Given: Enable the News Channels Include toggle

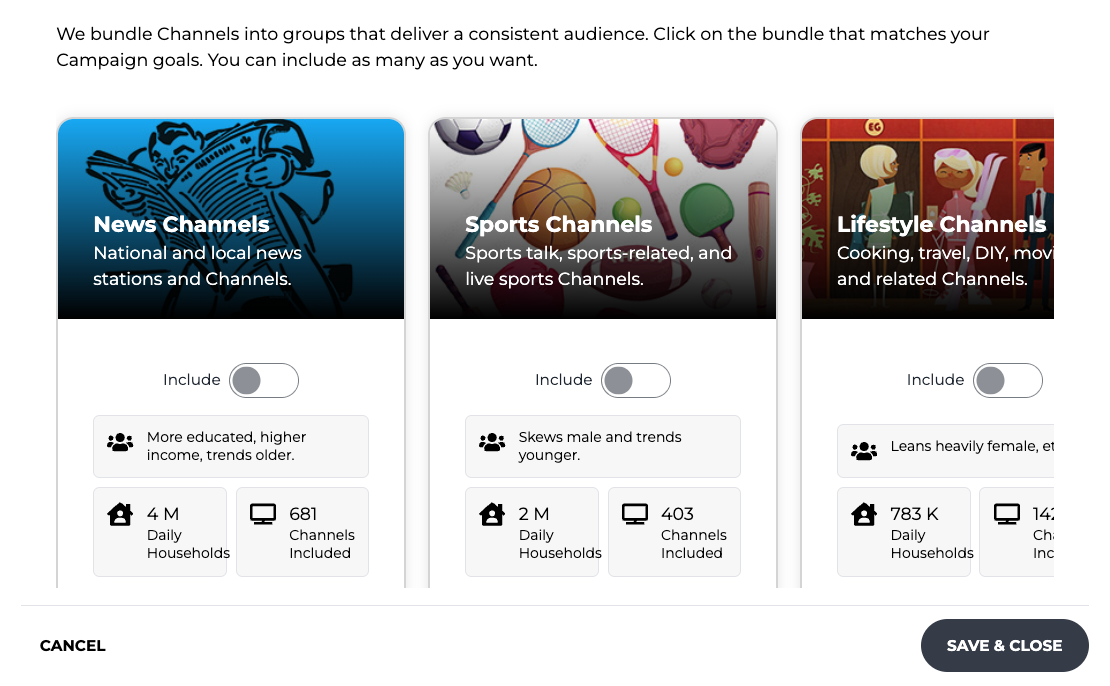Looking at the screenshot, I should pos(264,381).
